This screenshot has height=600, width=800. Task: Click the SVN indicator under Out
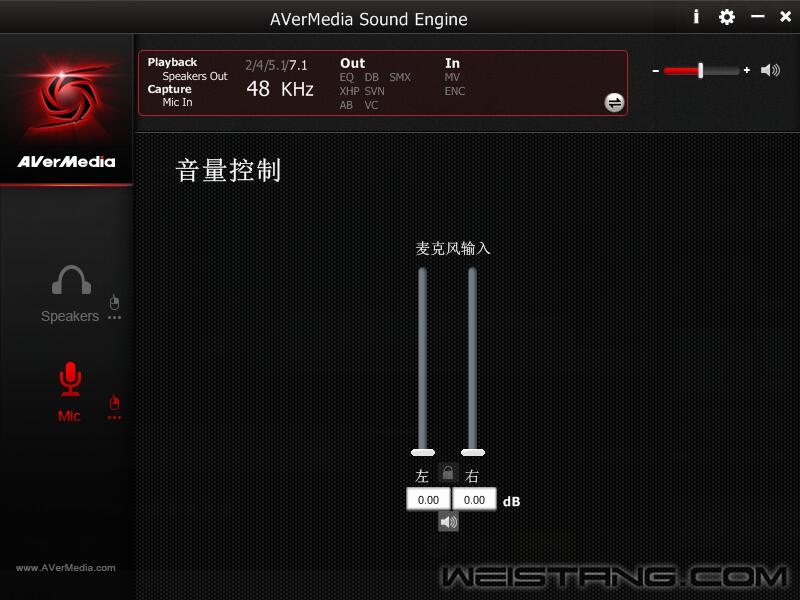coord(374,91)
